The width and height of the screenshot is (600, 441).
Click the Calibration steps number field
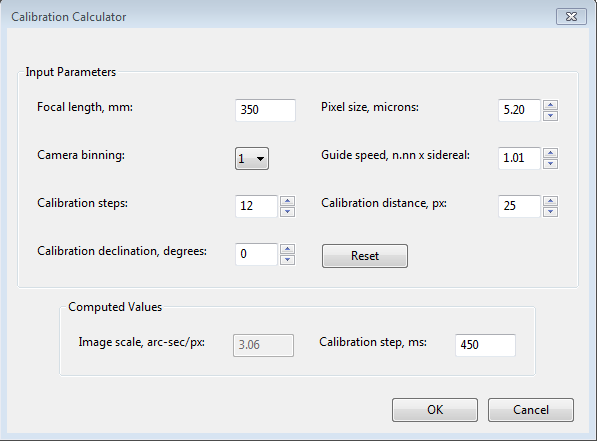pos(256,206)
